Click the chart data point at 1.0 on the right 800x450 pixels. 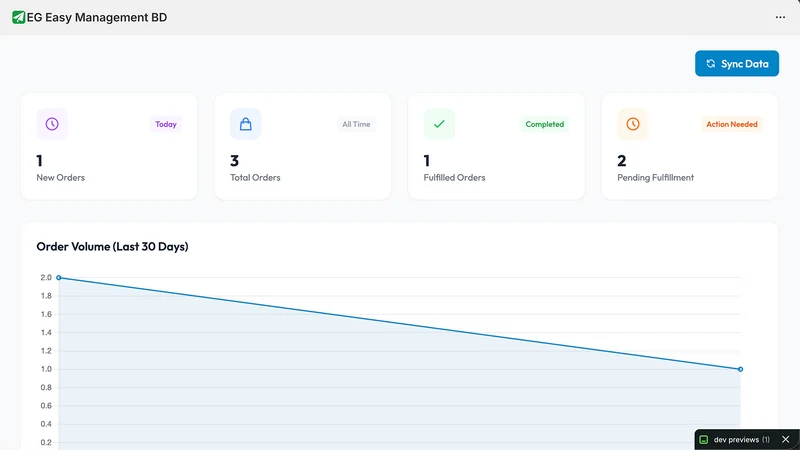(x=740, y=369)
